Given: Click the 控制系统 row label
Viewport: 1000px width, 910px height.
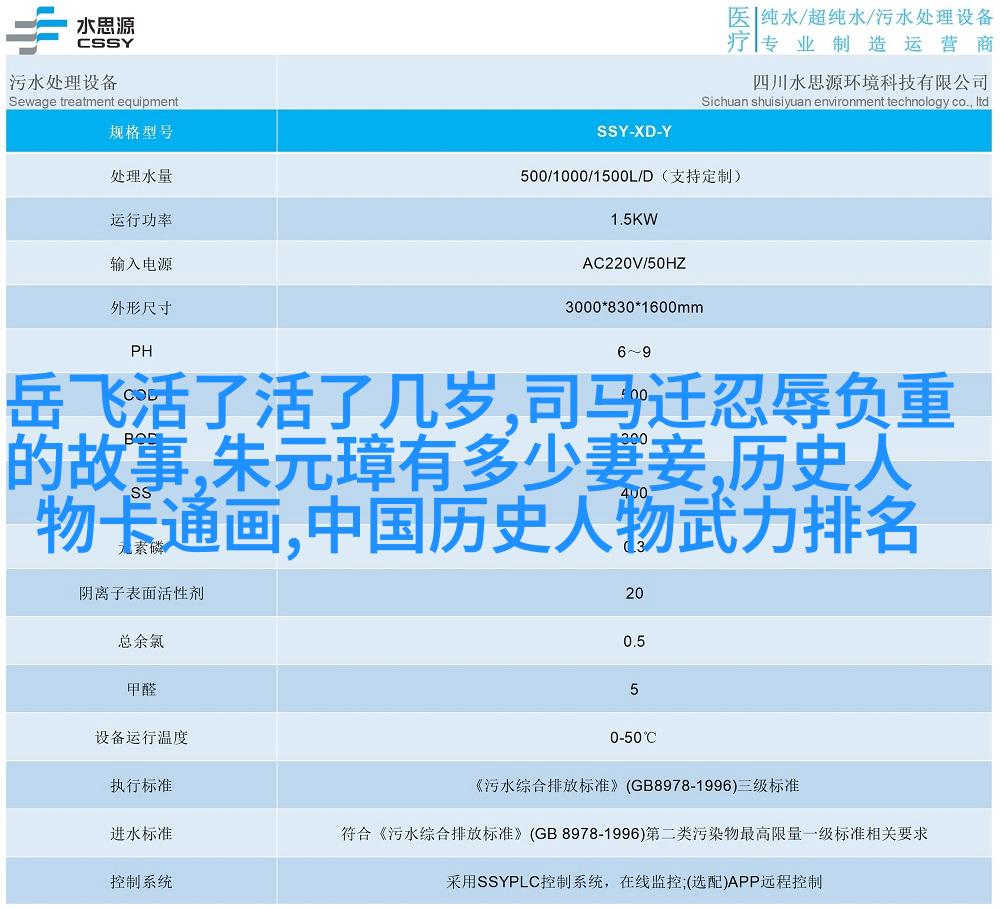Looking at the screenshot, I should click(141, 882).
